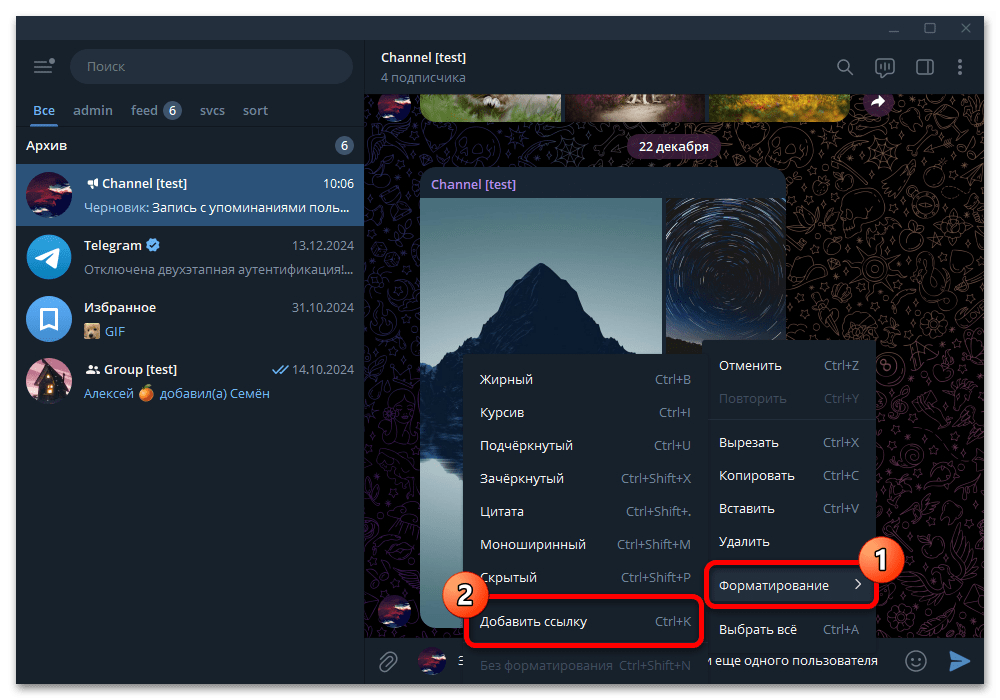Choose Удалить in context menu
The image size is (1000, 700).
click(x=789, y=542)
